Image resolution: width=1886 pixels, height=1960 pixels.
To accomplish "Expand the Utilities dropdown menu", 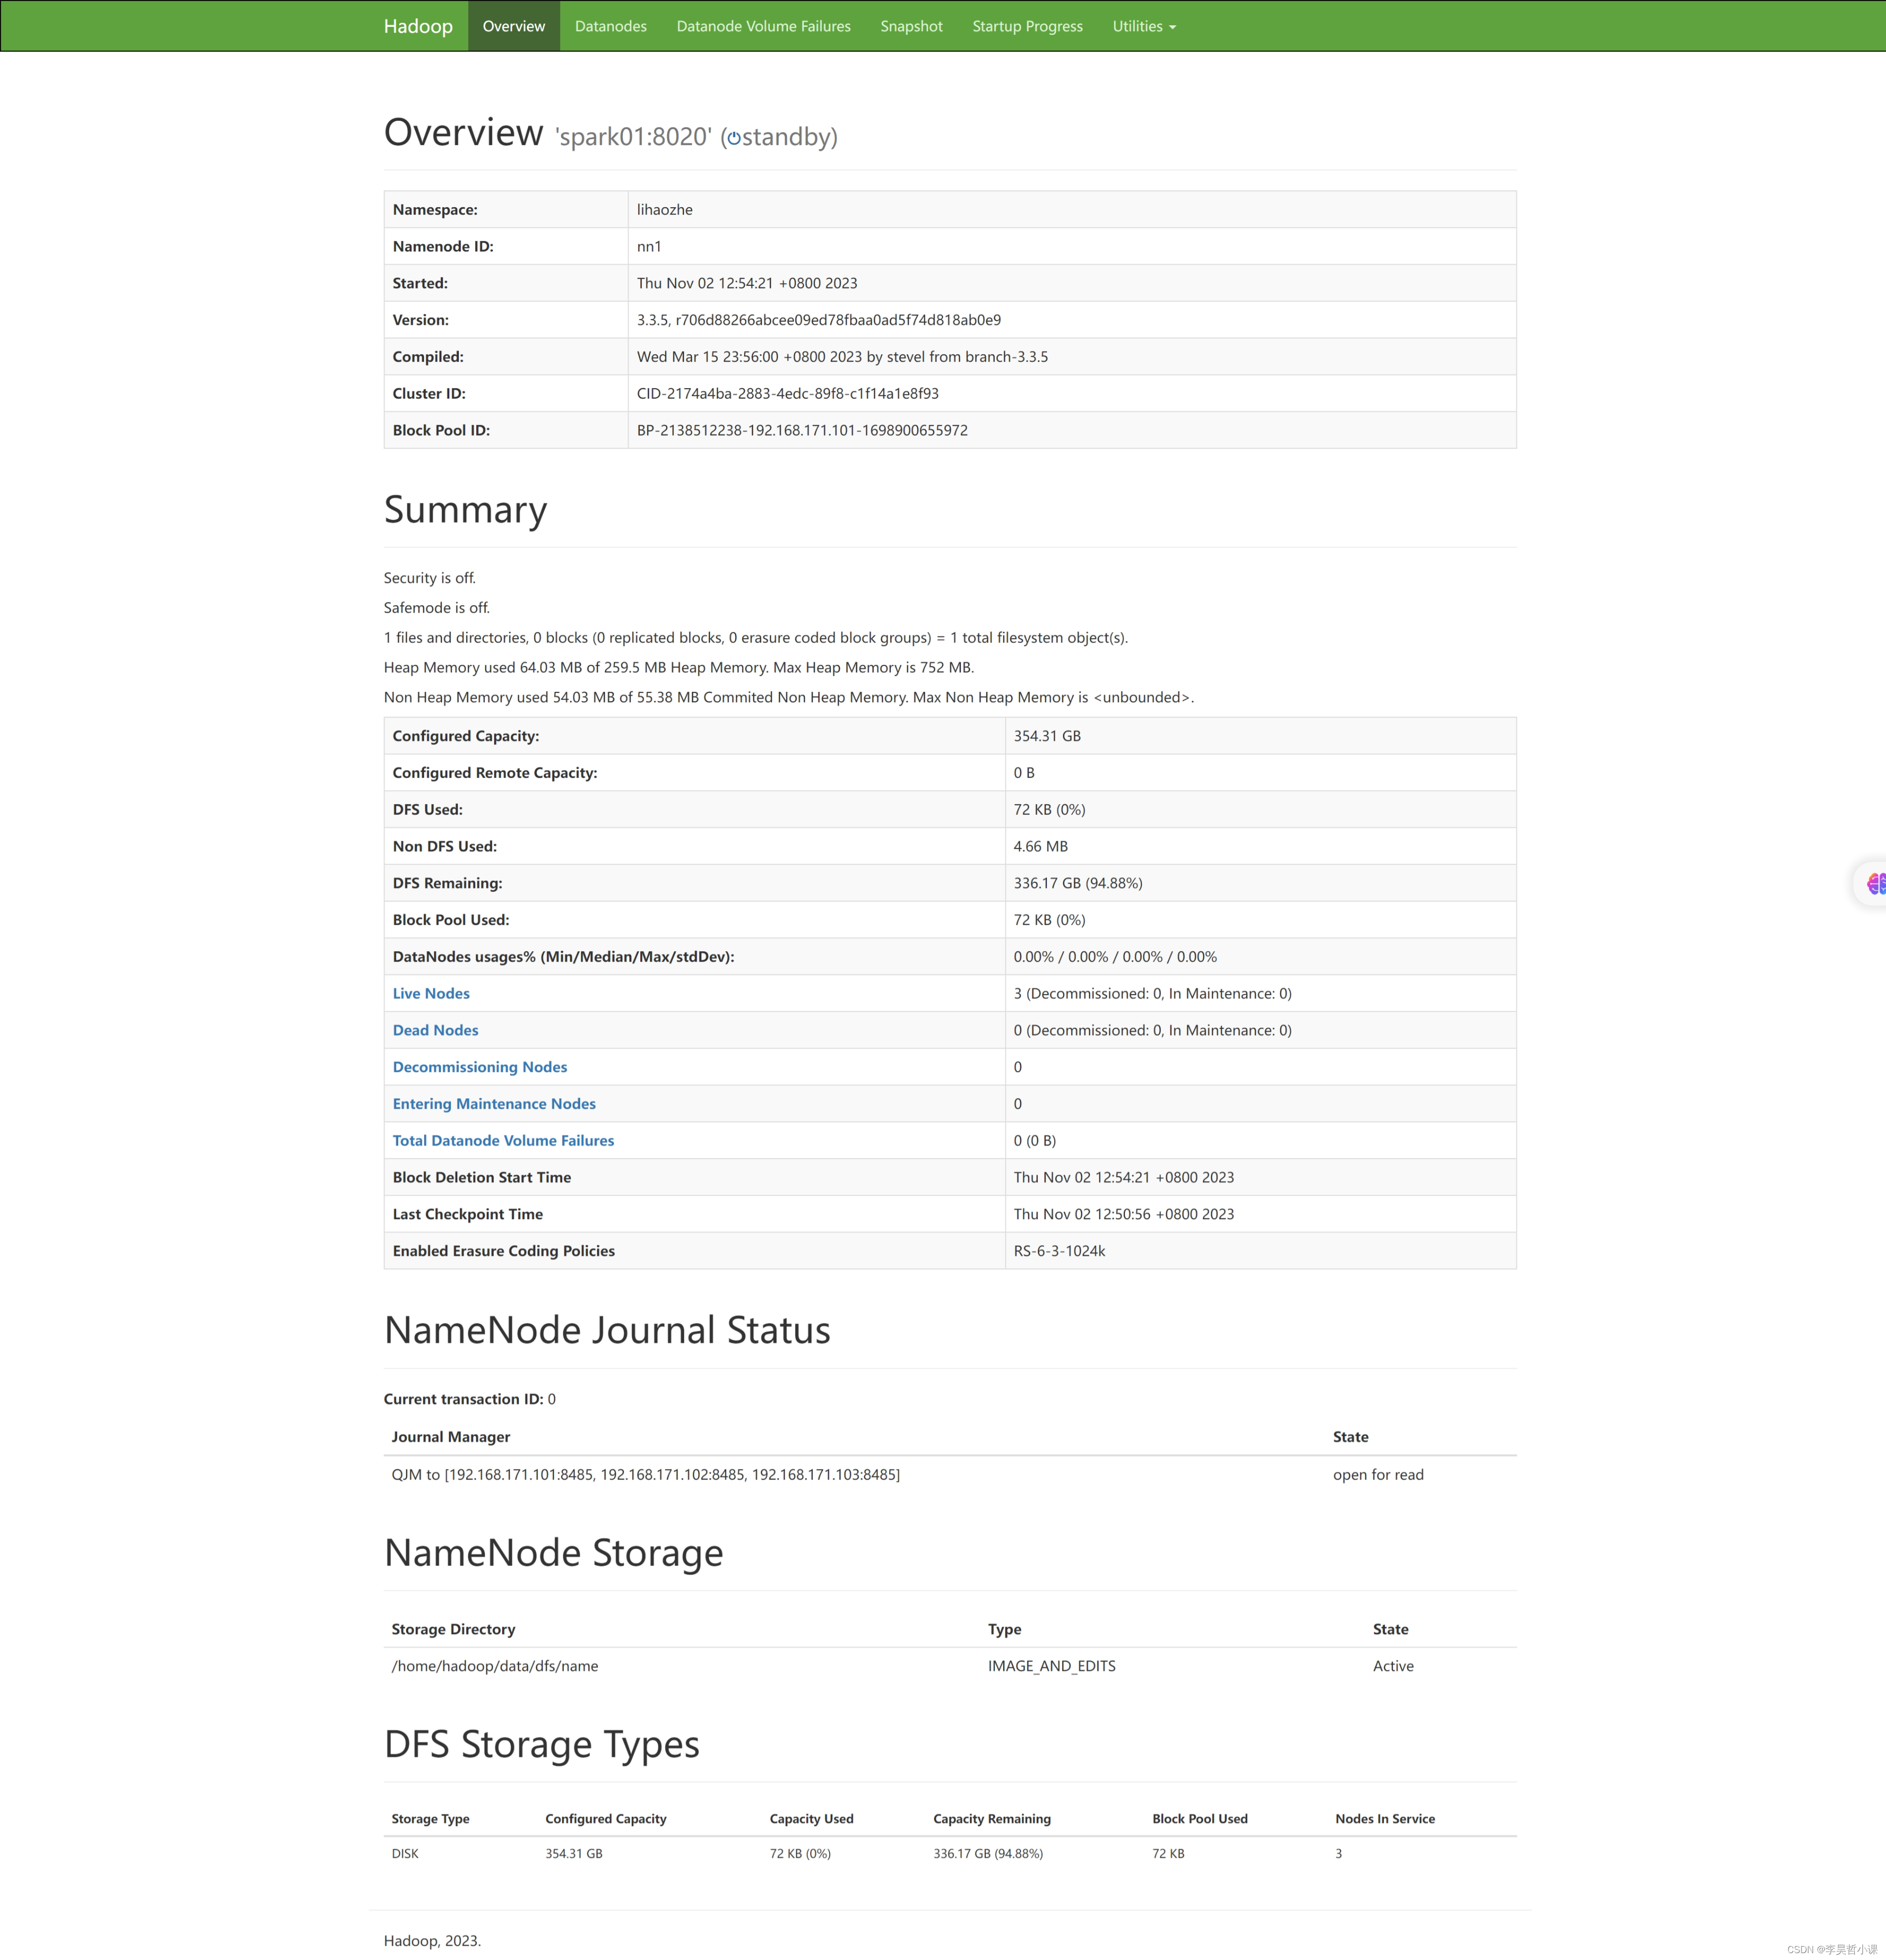I will point(1144,26).
